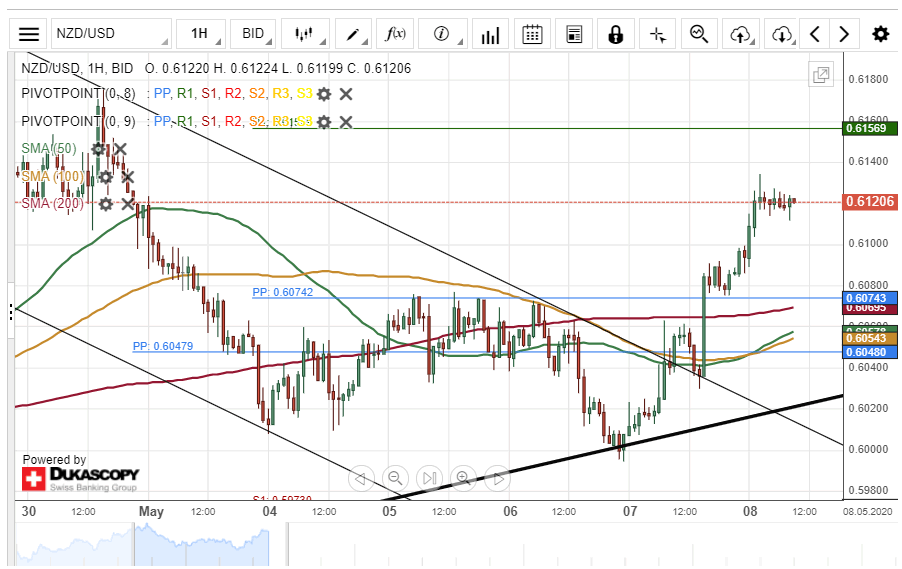This screenshot has width=902, height=569.
Task: Remove the SMA (200) indicator
Action: 127,204
